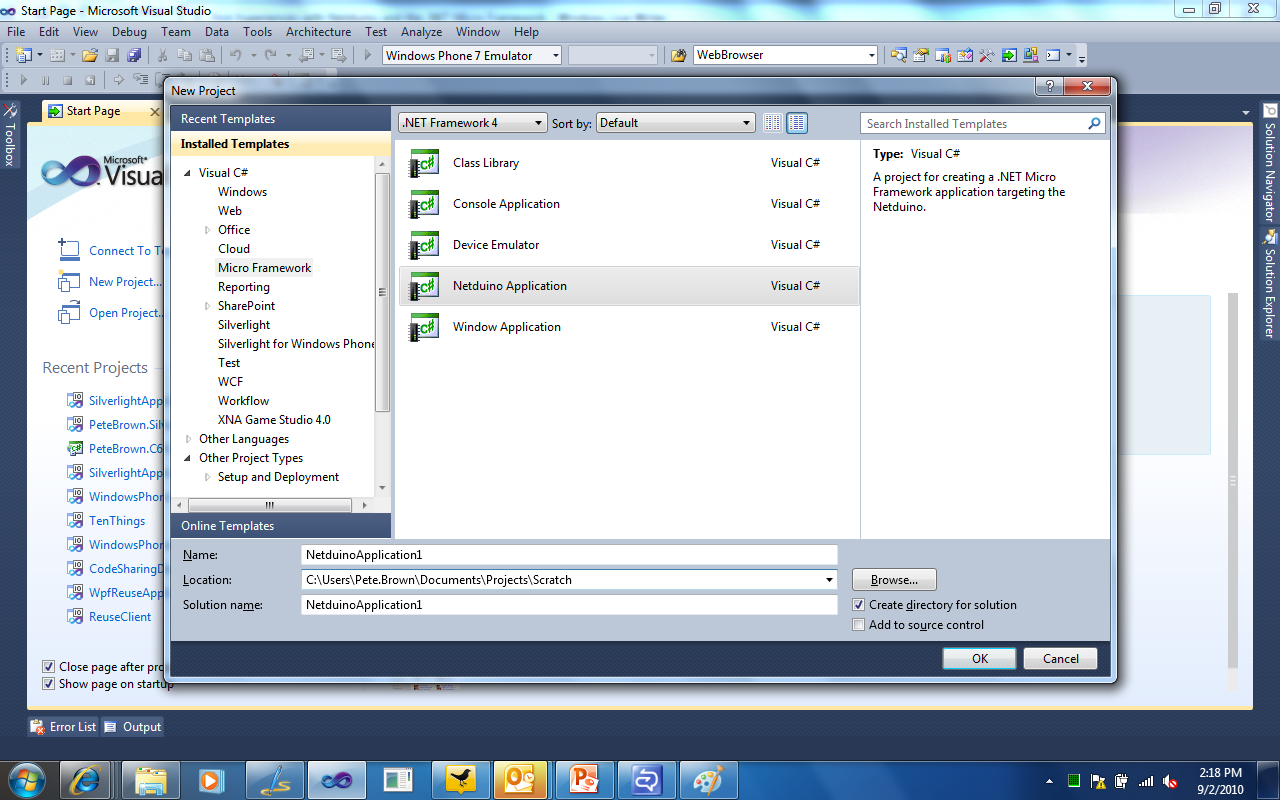Image resolution: width=1280 pixels, height=800 pixels.
Task: Click the Paste toolbar icon
Action: pyautogui.click(x=207, y=55)
